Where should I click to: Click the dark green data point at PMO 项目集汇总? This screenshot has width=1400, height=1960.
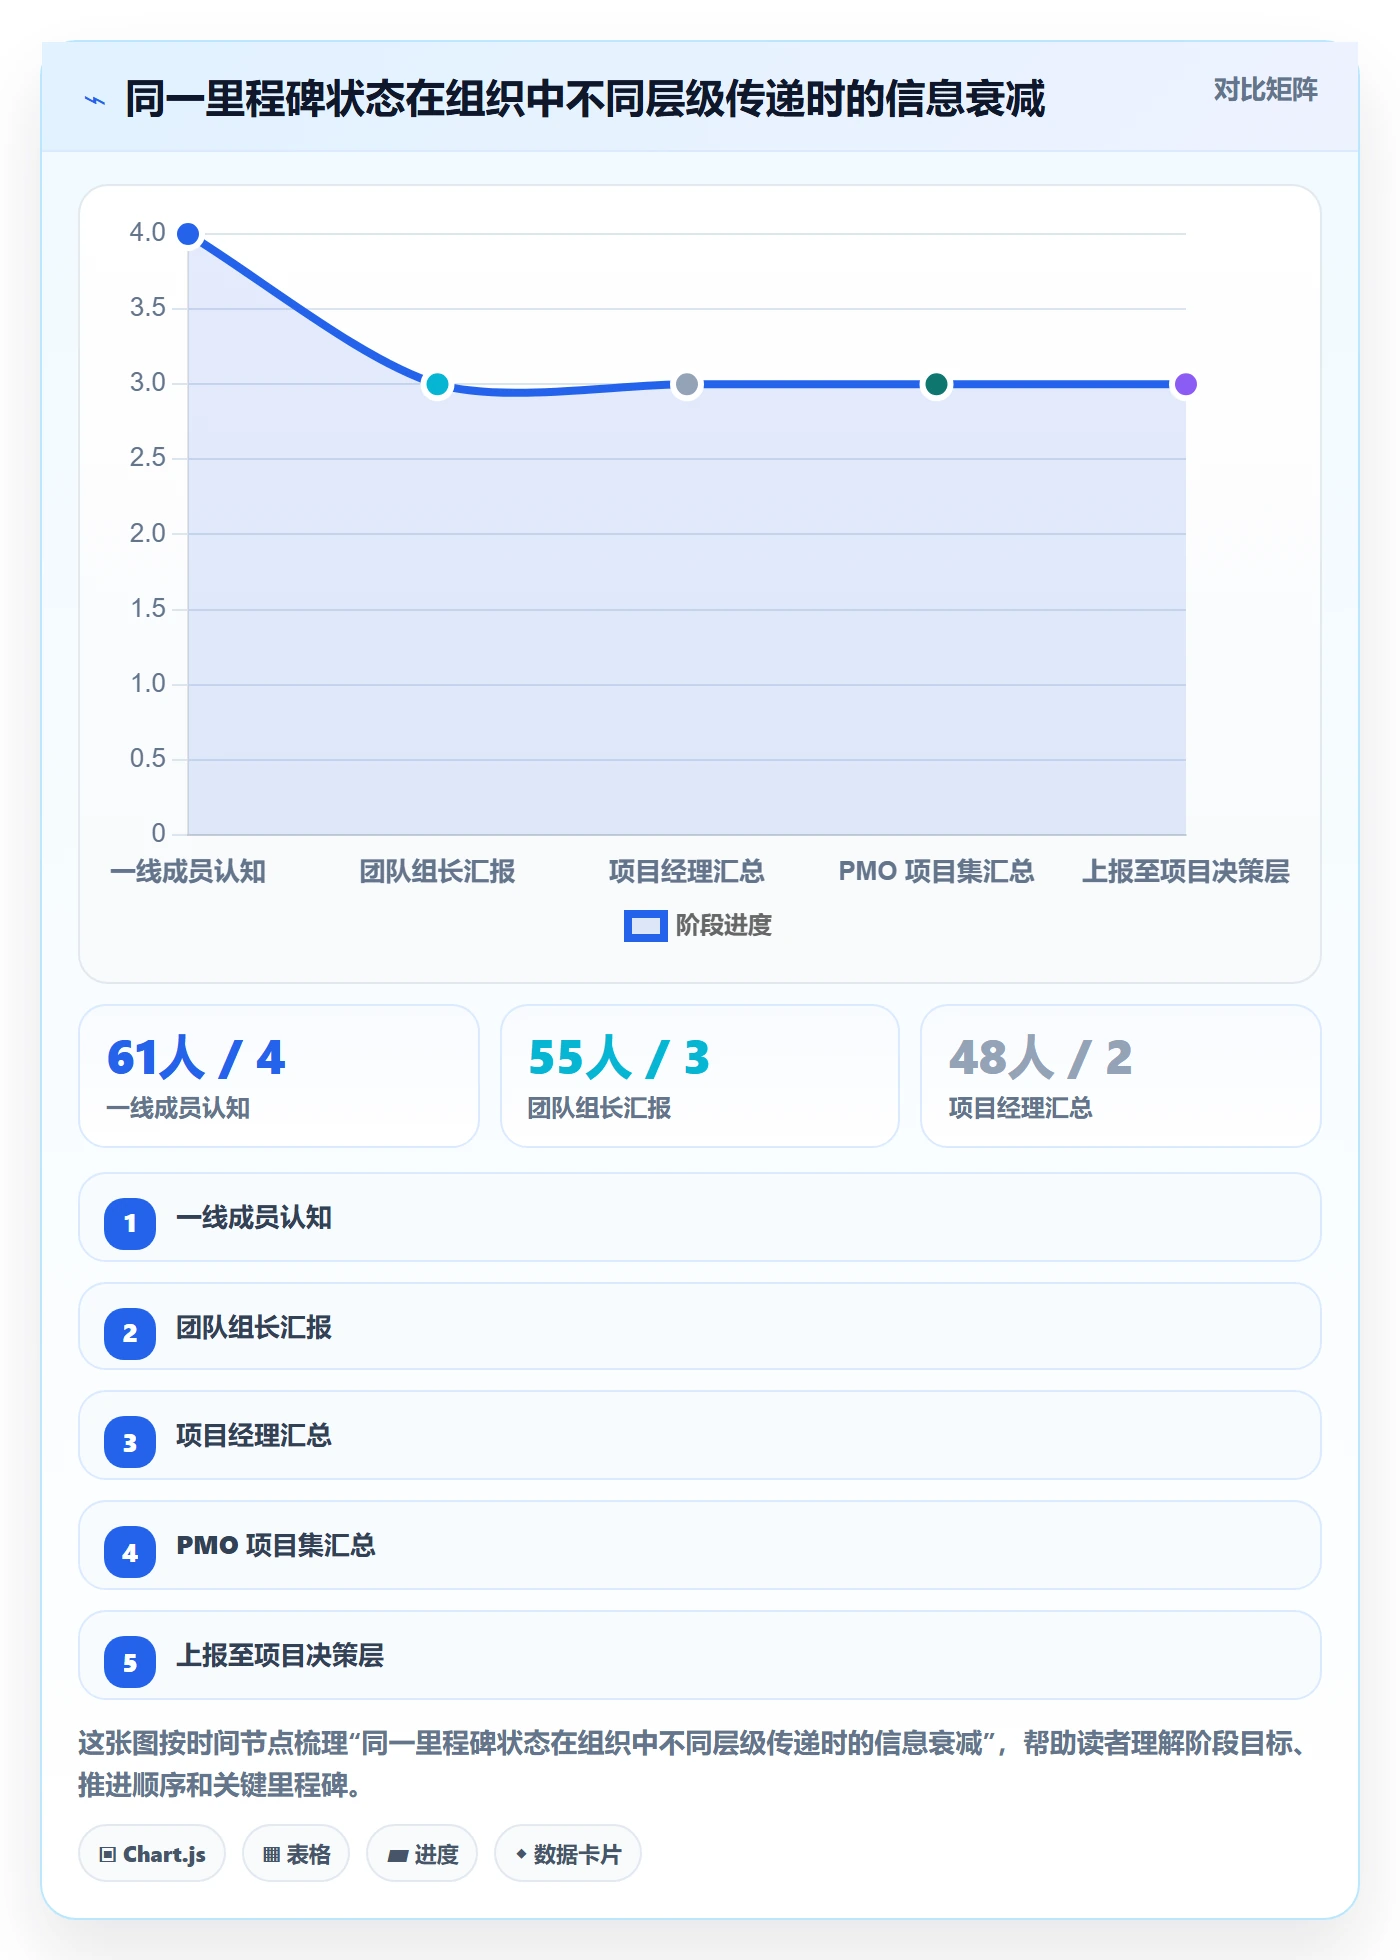click(x=936, y=384)
